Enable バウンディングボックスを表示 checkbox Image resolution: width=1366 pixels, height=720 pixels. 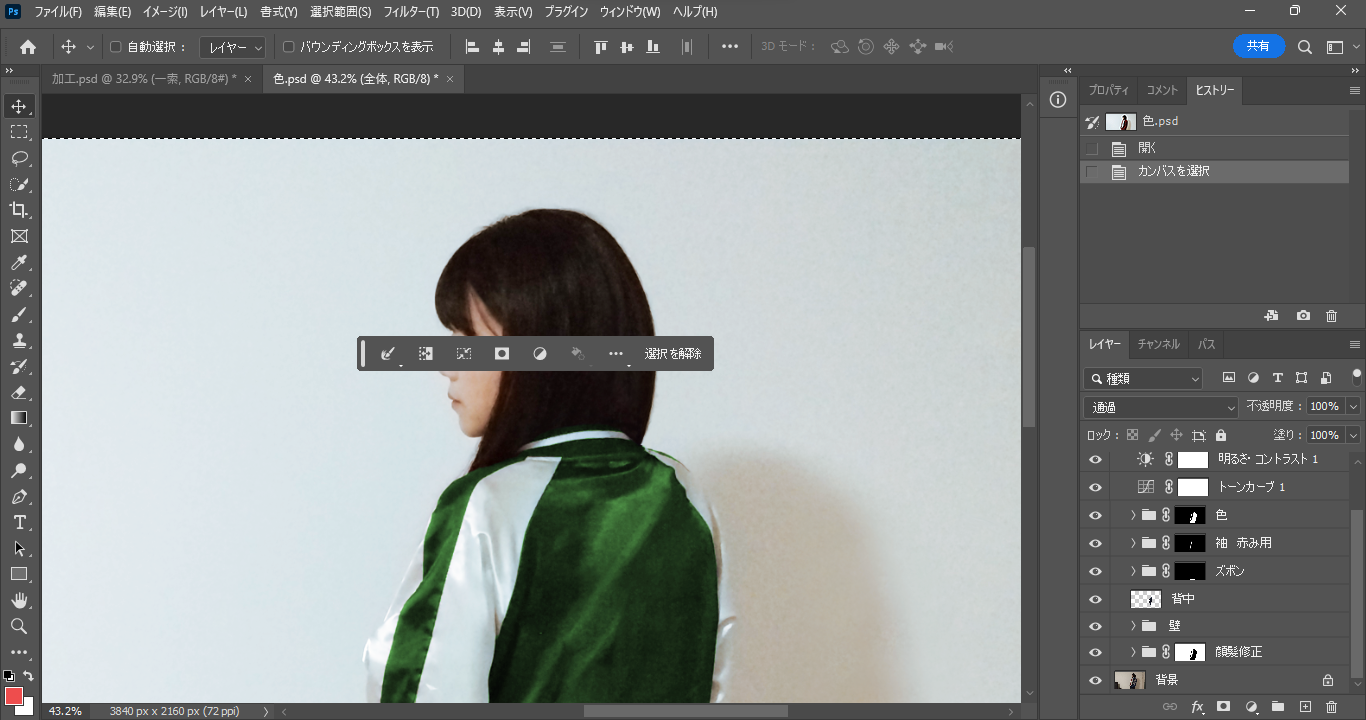289,47
